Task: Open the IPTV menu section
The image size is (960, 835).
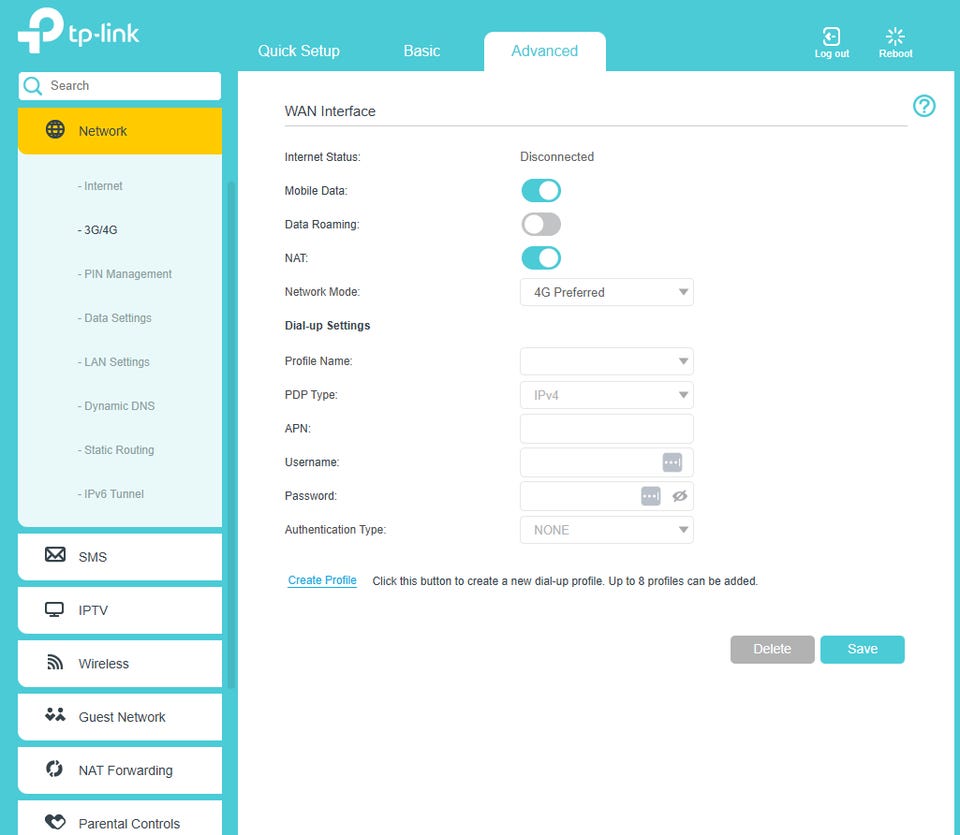Action: (120, 610)
